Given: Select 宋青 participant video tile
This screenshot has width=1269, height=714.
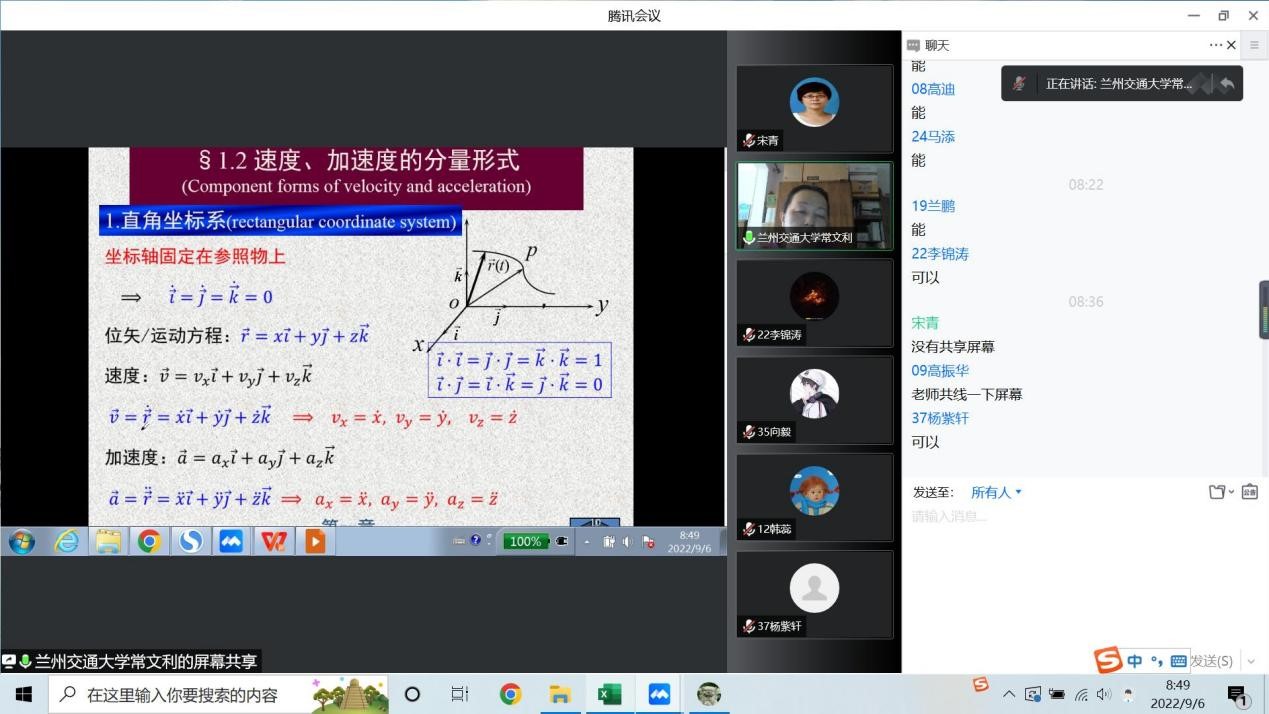Looking at the screenshot, I should click(x=814, y=108).
